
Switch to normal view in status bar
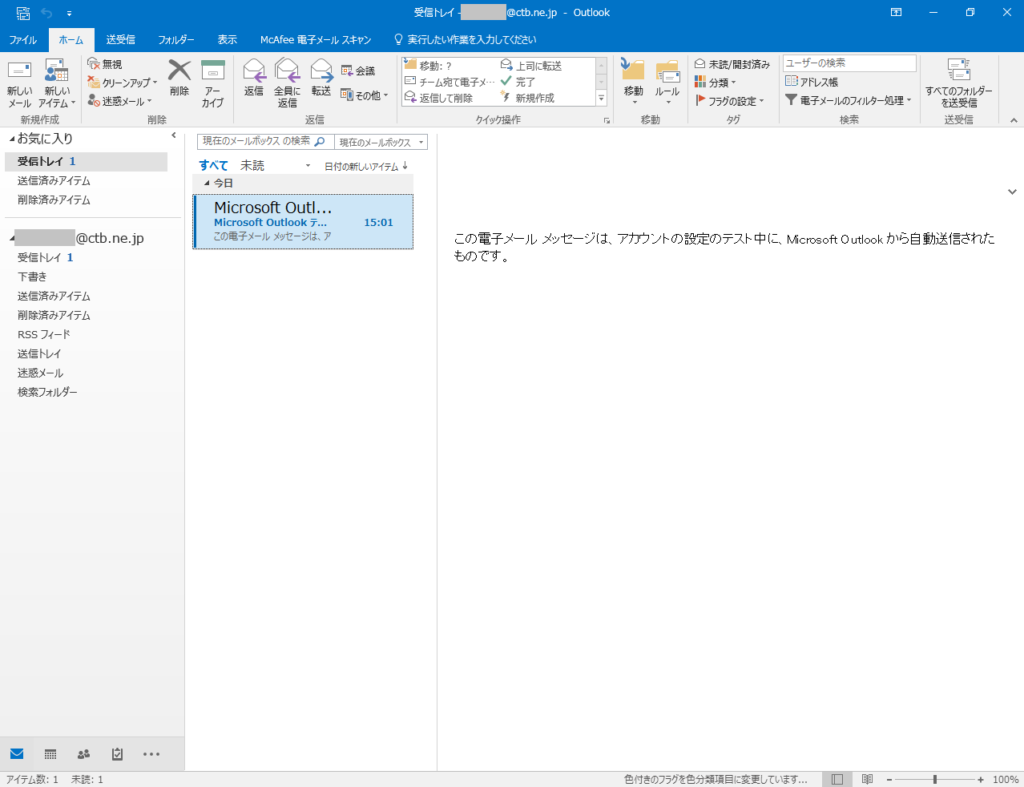tap(837, 779)
